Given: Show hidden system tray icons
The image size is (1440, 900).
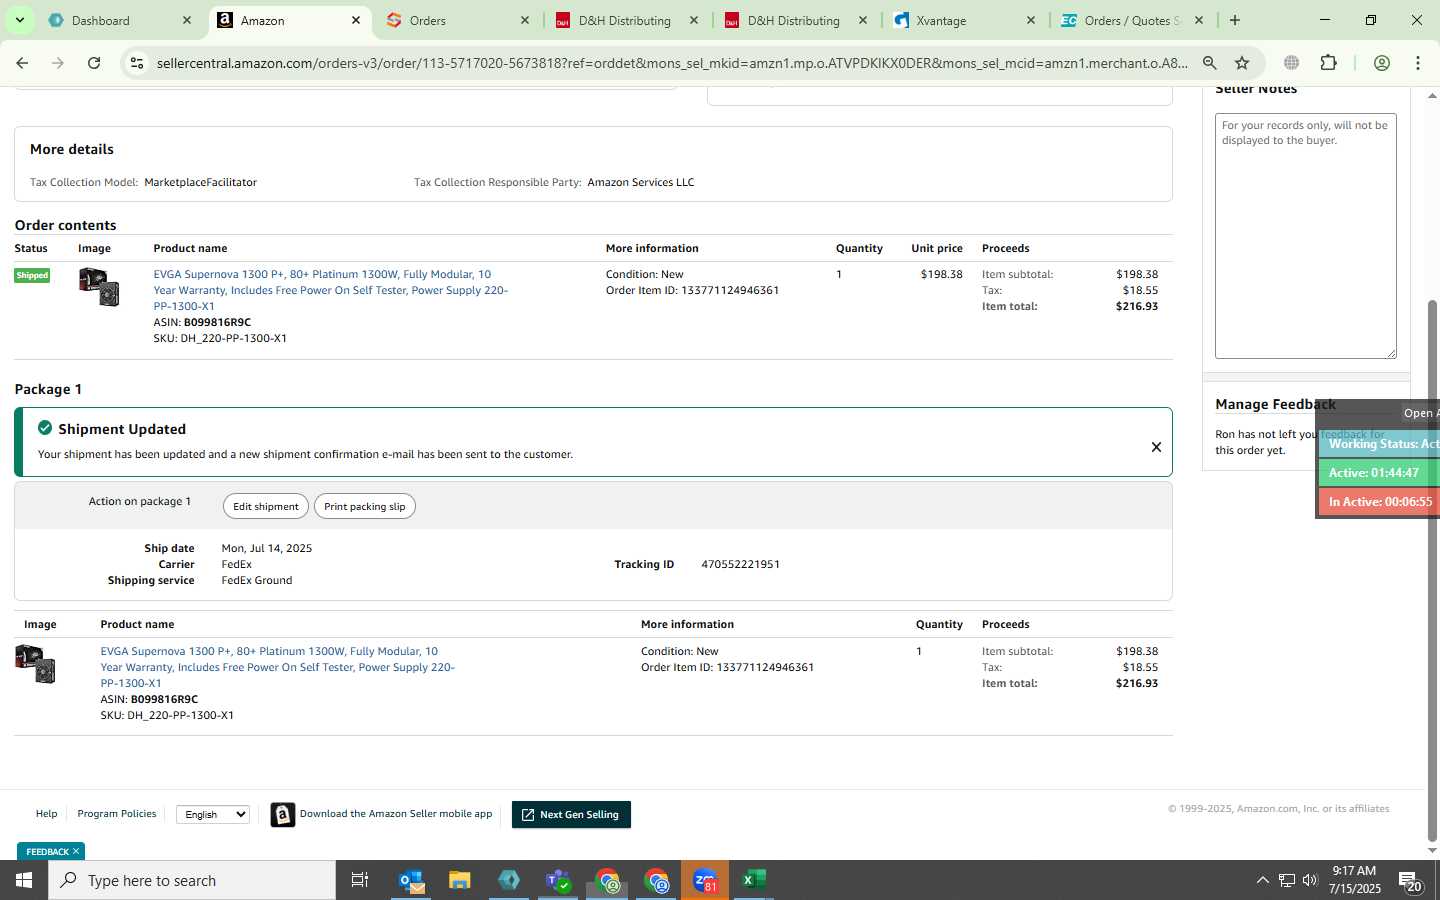Looking at the screenshot, I should [1262, 880].
